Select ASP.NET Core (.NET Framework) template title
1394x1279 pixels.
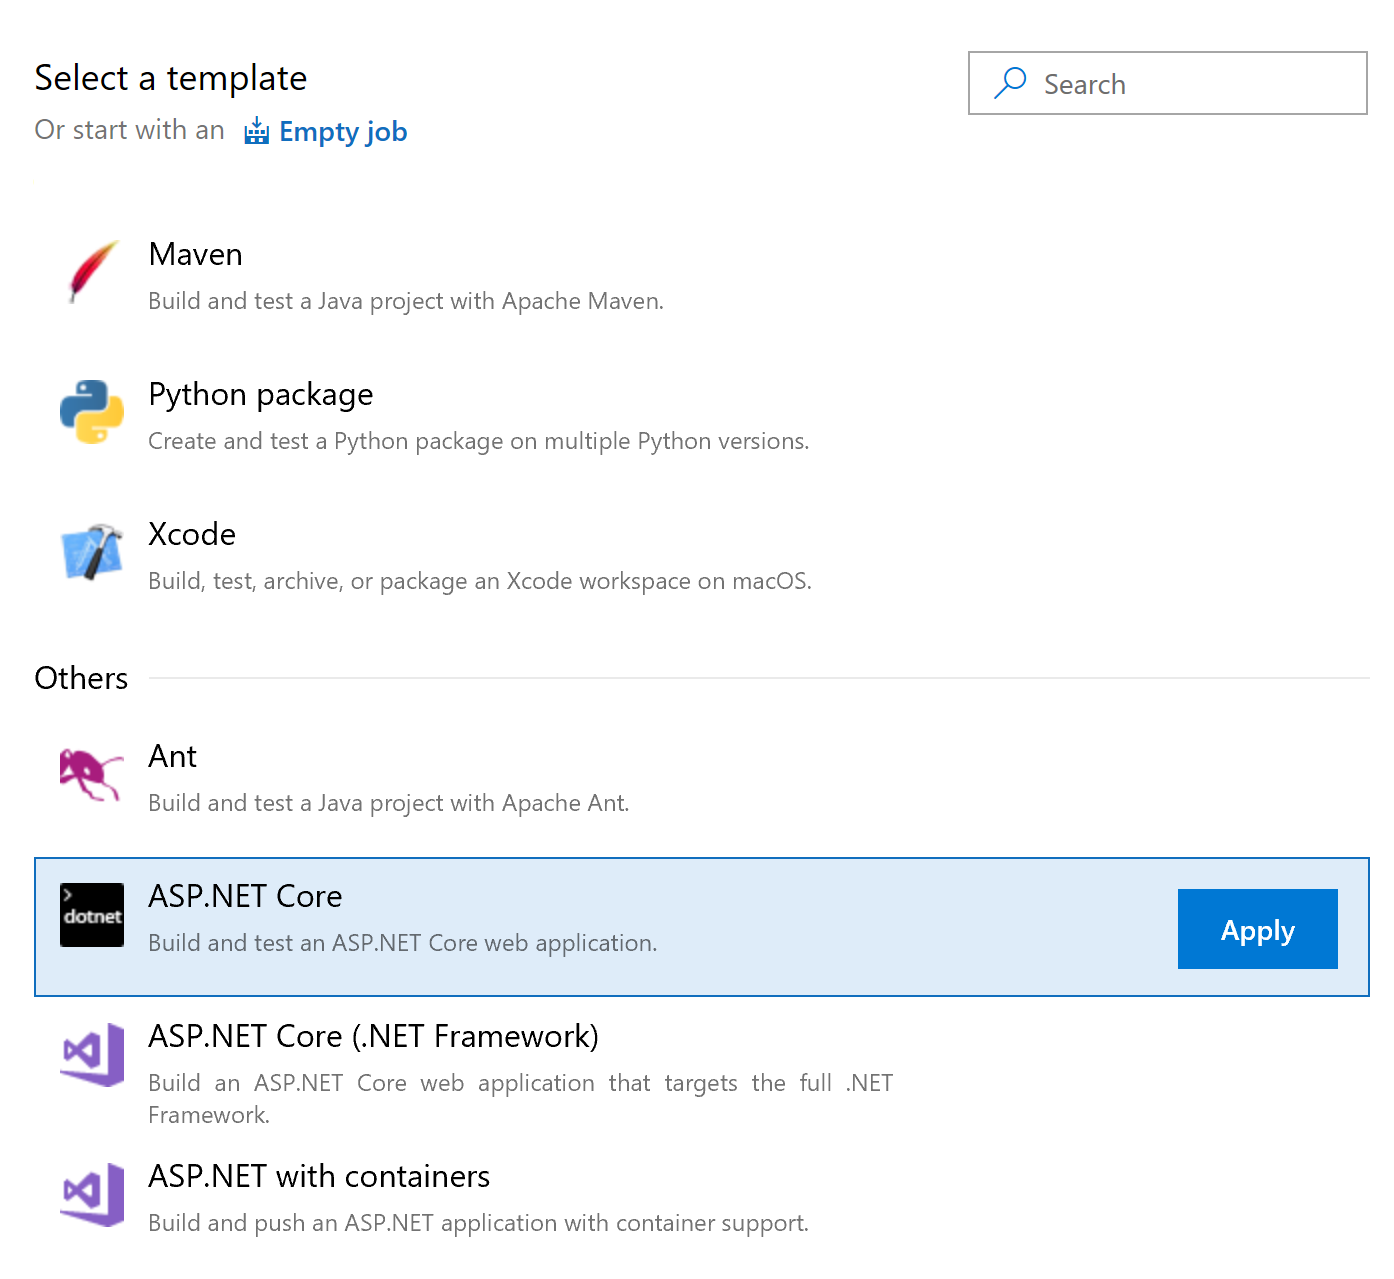point(373,1036)
